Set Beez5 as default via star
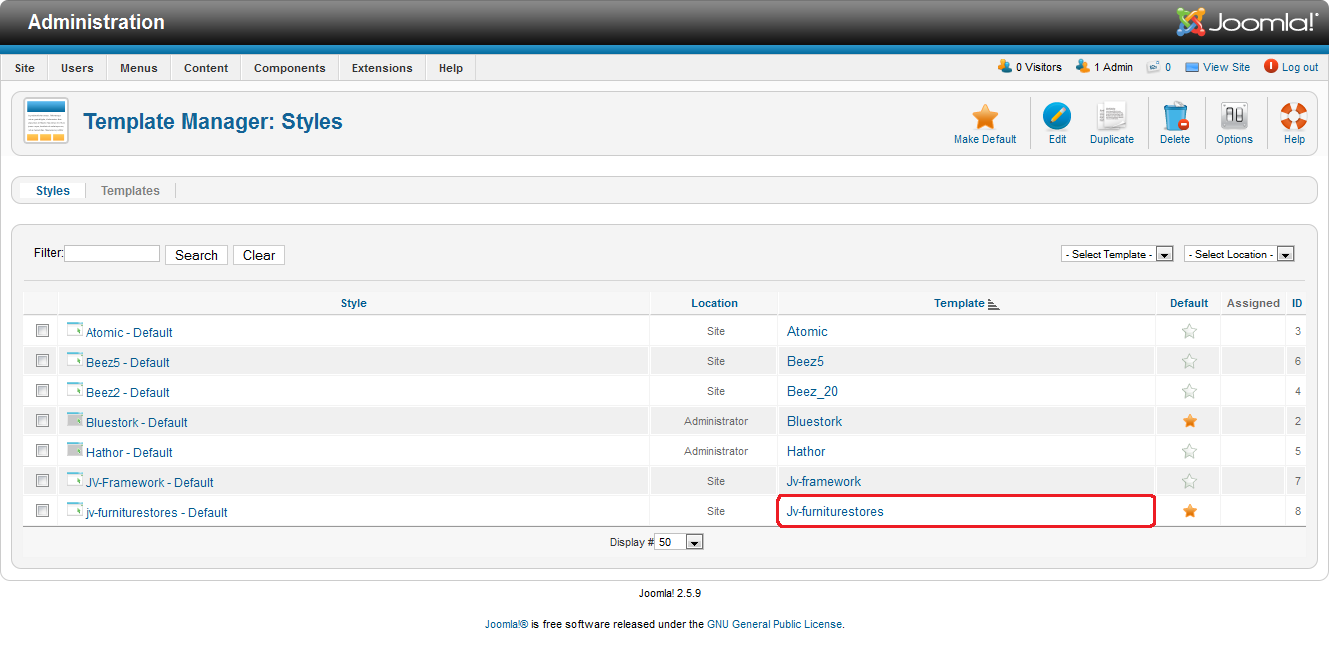The height and width of the screenshot is (652, 1329). tap(1189, 361)
